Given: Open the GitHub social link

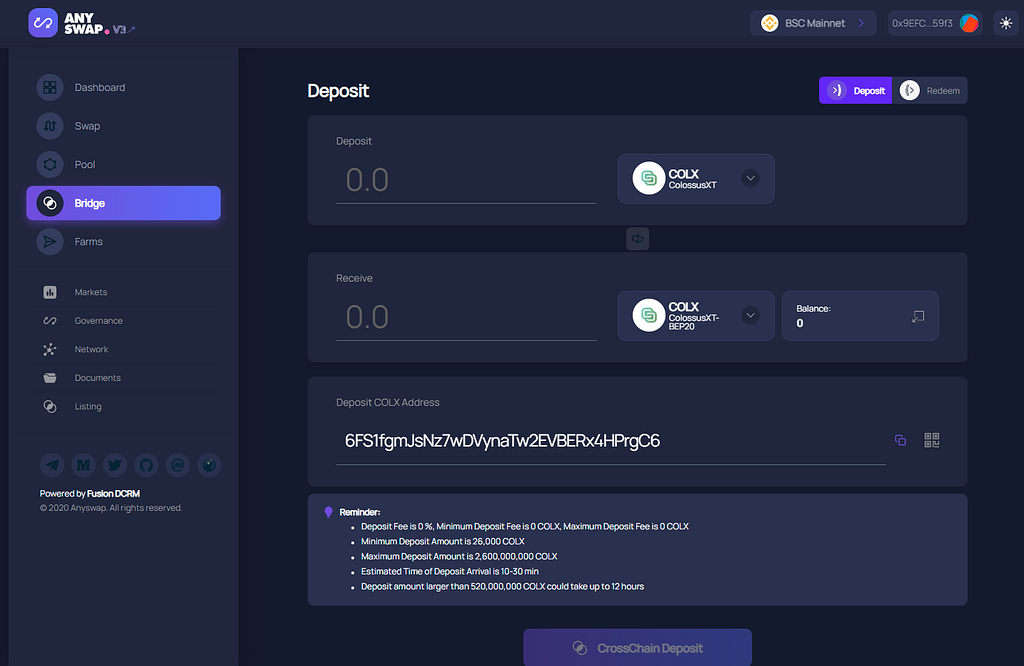Looking at the screenshot, I should click(146, 465).
